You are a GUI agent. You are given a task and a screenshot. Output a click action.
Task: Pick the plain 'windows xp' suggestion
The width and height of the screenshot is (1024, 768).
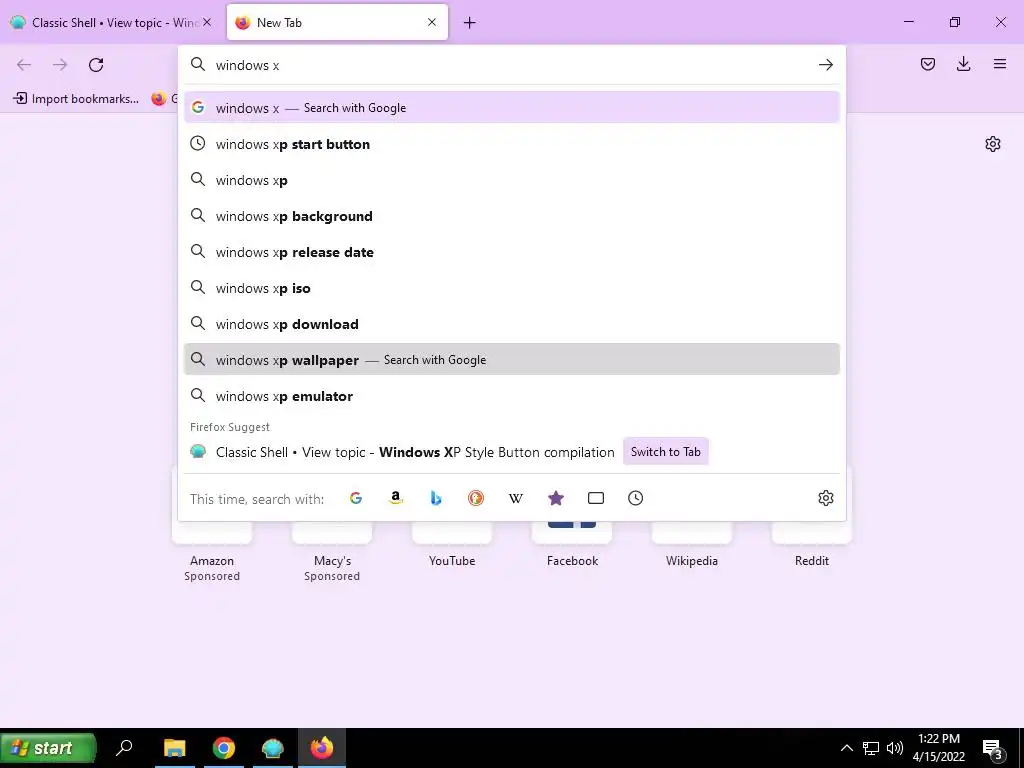512,180
